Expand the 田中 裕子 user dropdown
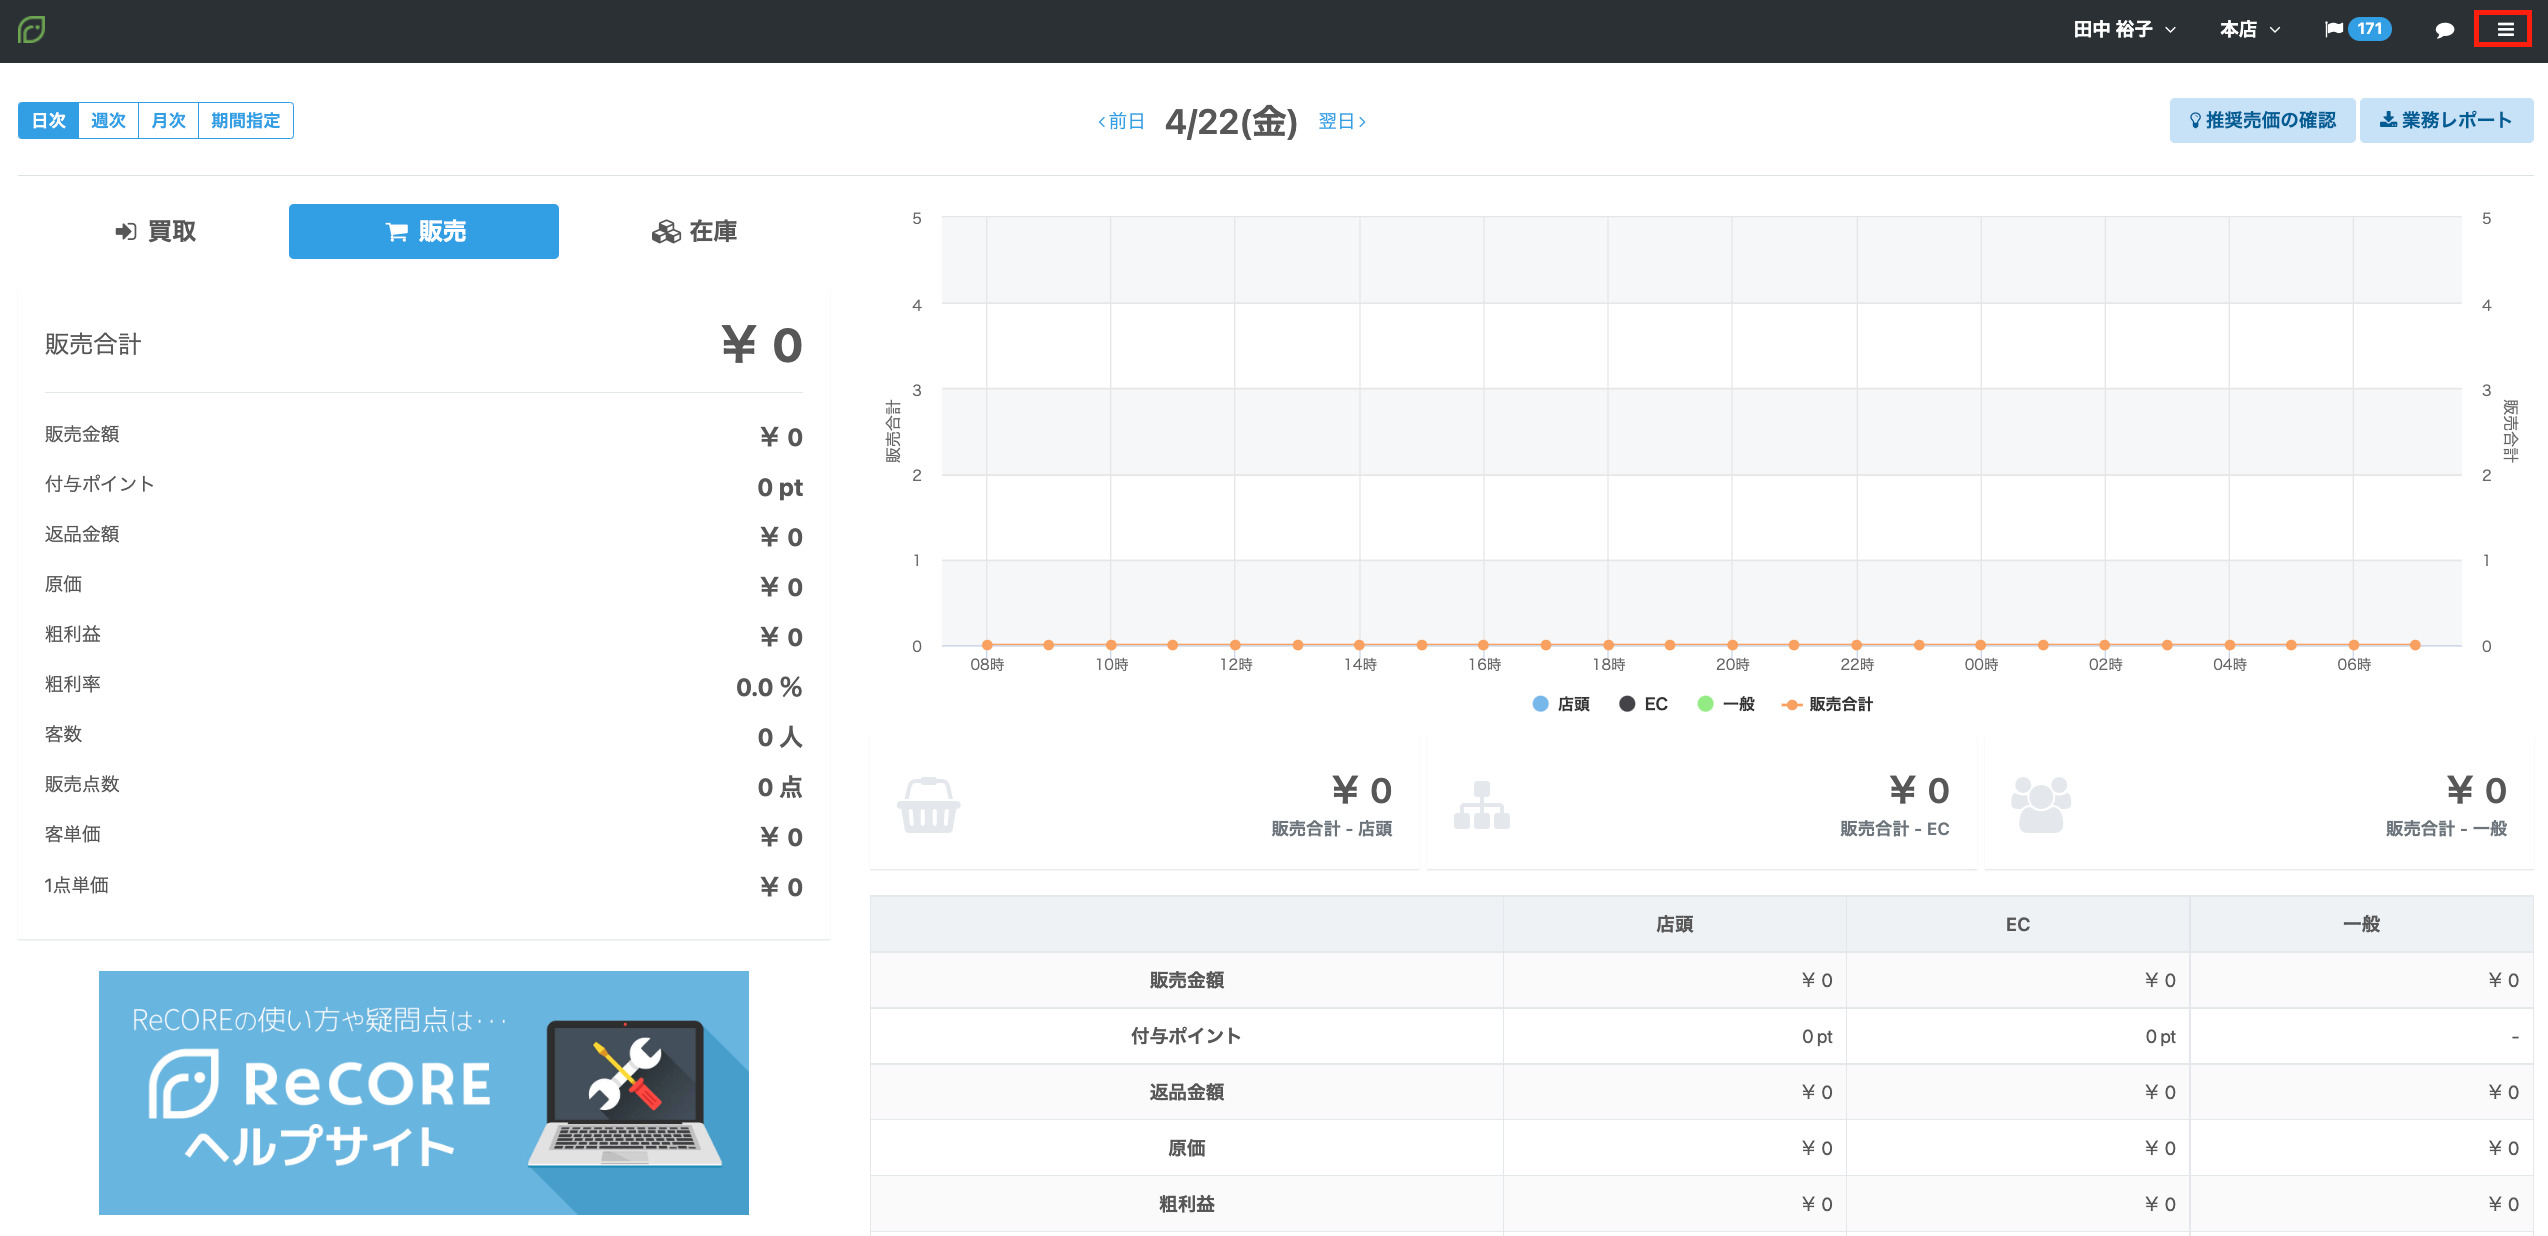The height and width of the screenshot is (1236, 2548). (x=2124, y=30)
